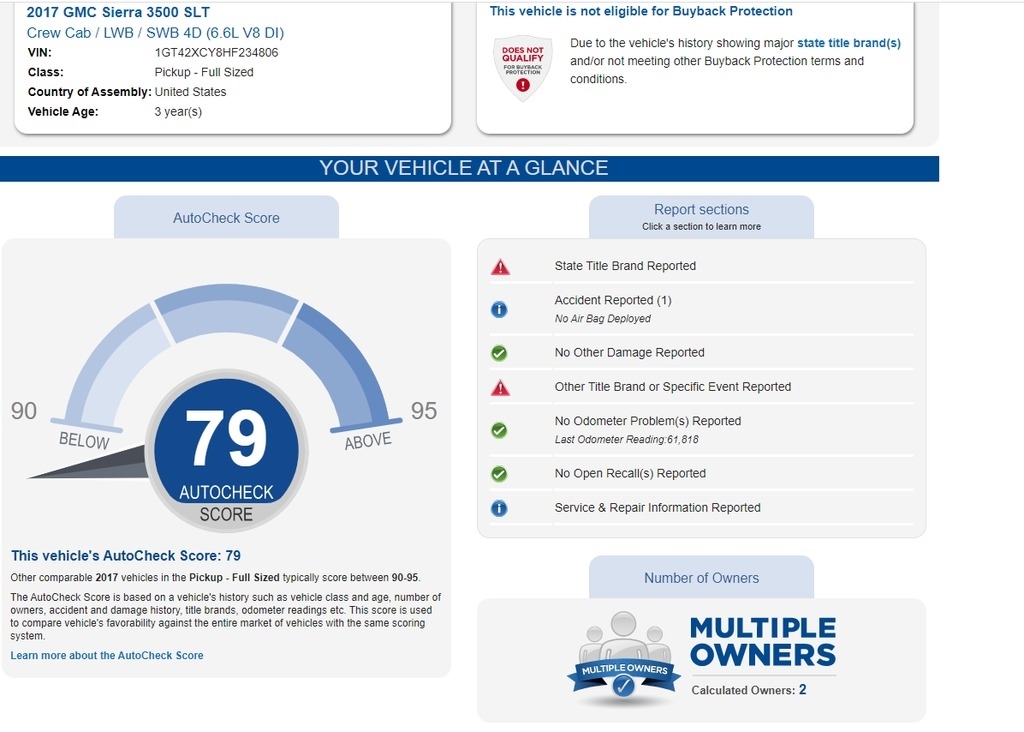The height and width of the screenshot is (732, 1024).
Task: Click the BELOW label on the score gauge
Action: pyautogui.click(x=84, y=441)
